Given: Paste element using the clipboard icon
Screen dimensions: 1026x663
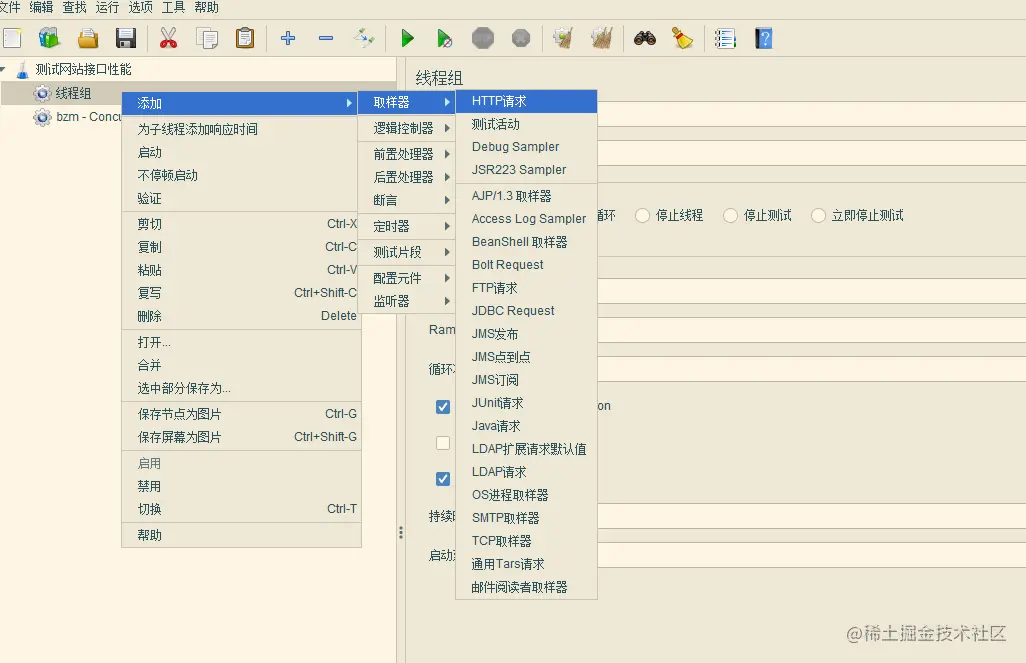Looking at the screenshot, I should click(x=246, y=38).
